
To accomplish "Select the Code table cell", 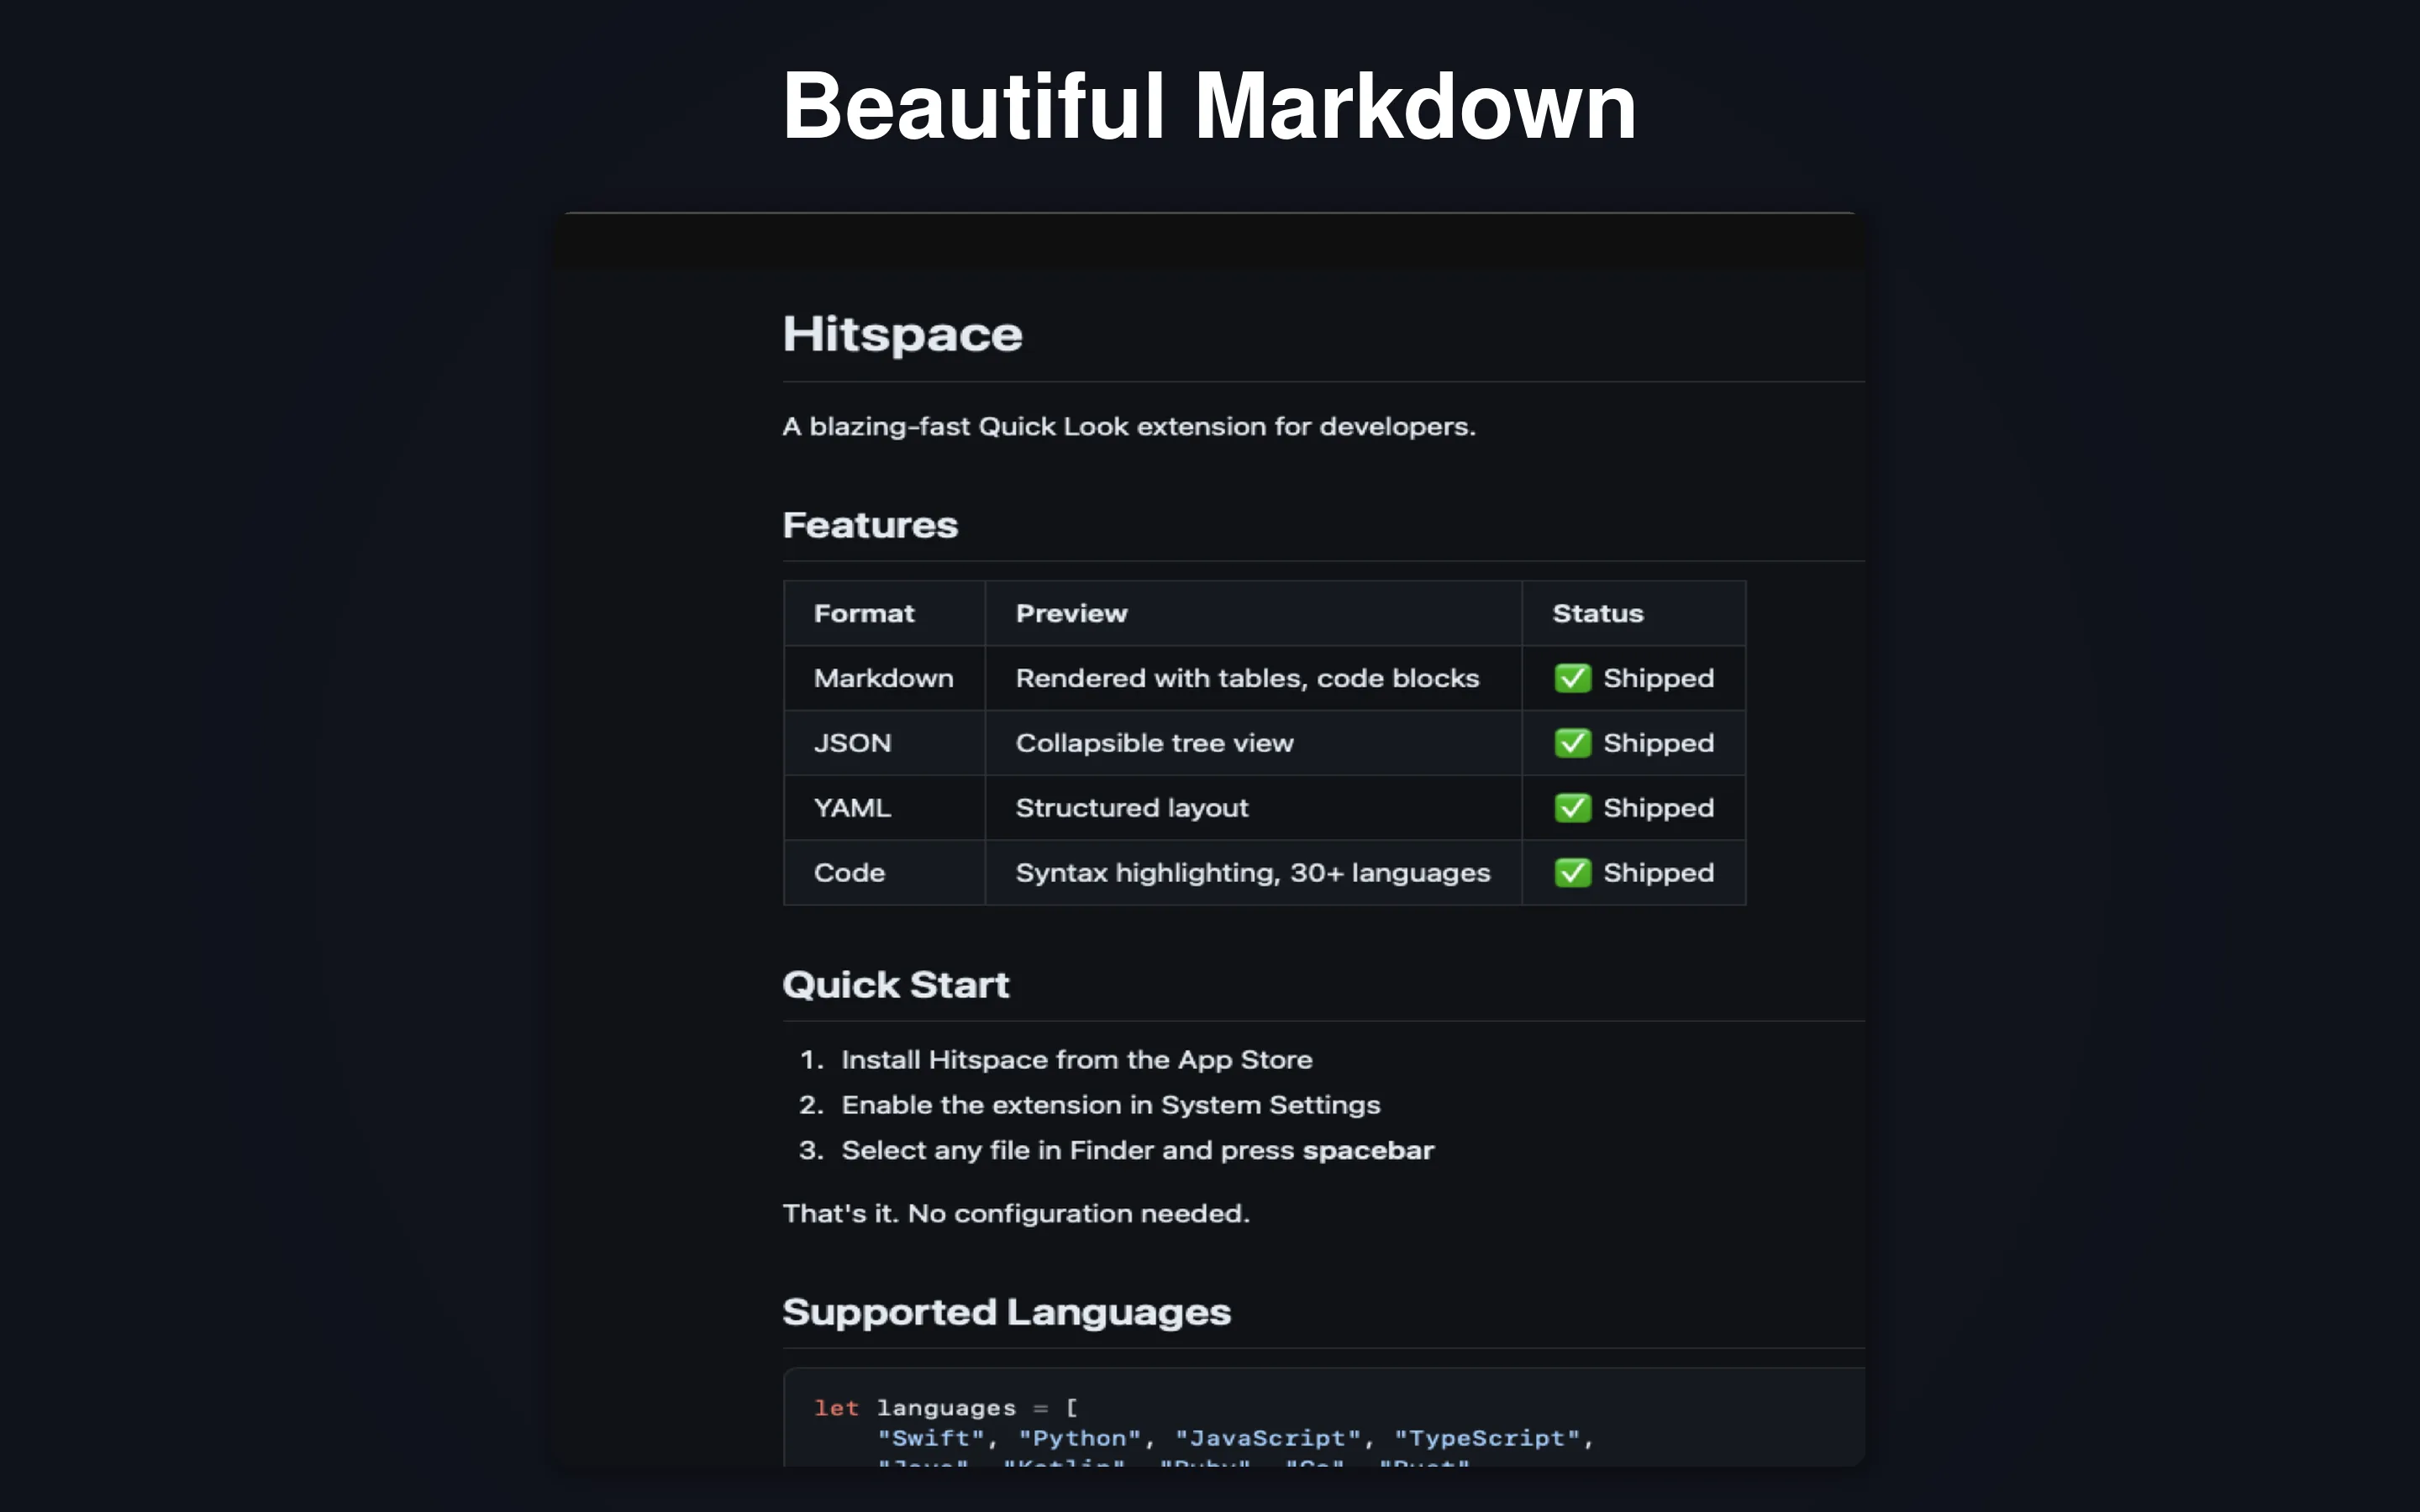I will [884, 873].
